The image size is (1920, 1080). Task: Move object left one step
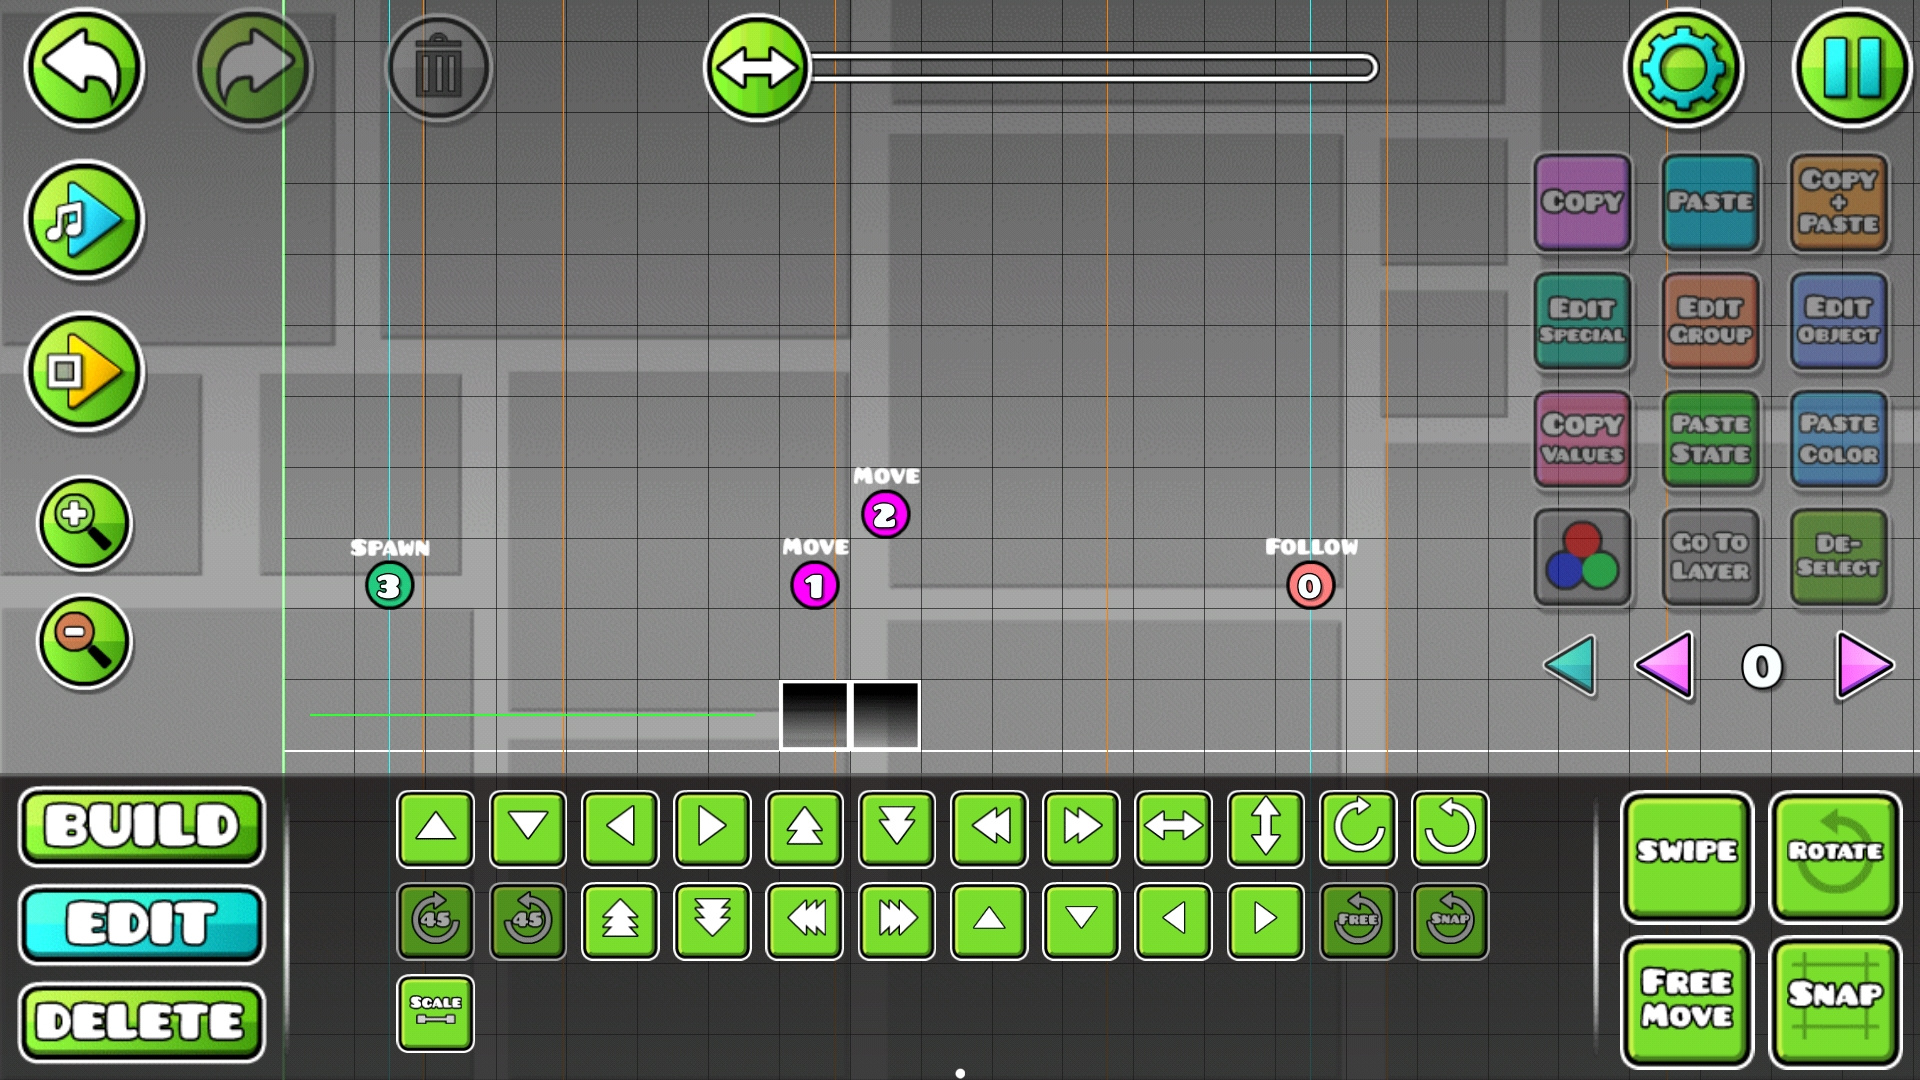click(x=620, y=828)
